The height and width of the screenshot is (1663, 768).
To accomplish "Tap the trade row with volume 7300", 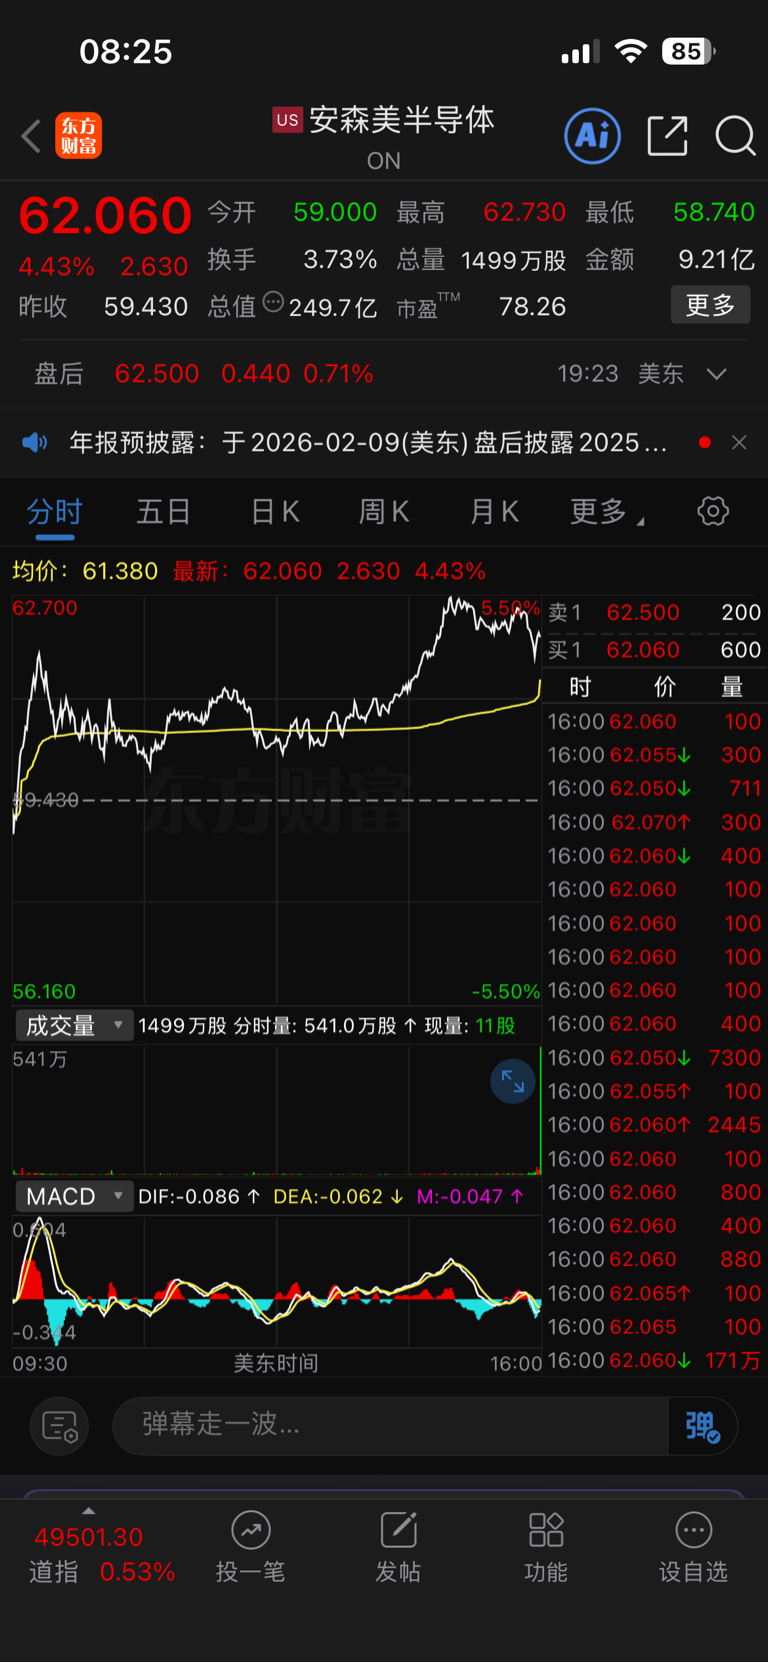I will pos(655,1058).
